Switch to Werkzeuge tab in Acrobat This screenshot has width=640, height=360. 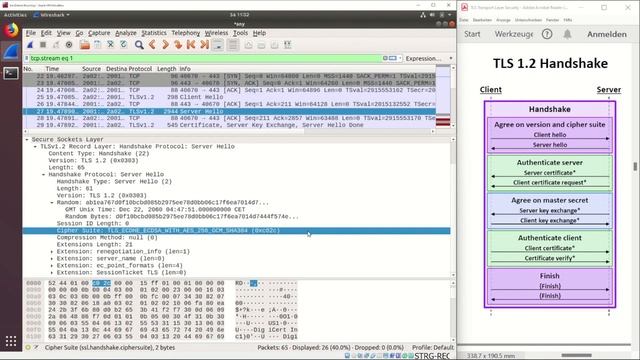pyautogui.click(x=513, y=34)
